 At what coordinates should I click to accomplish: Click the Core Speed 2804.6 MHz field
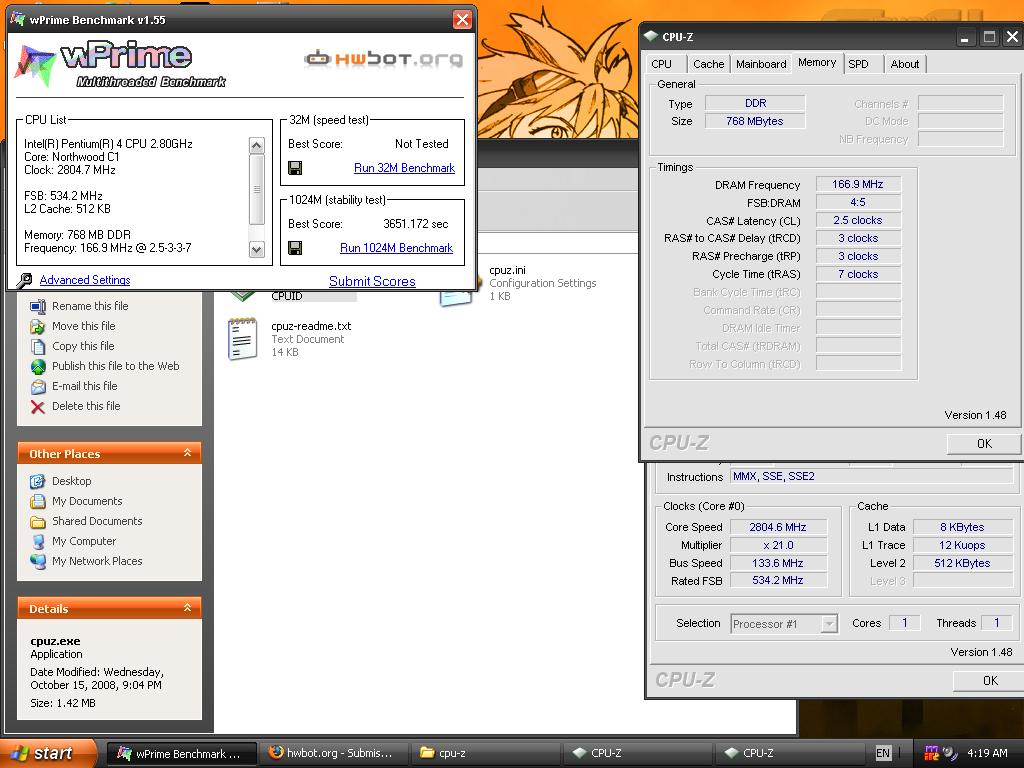tap(778, 527)
